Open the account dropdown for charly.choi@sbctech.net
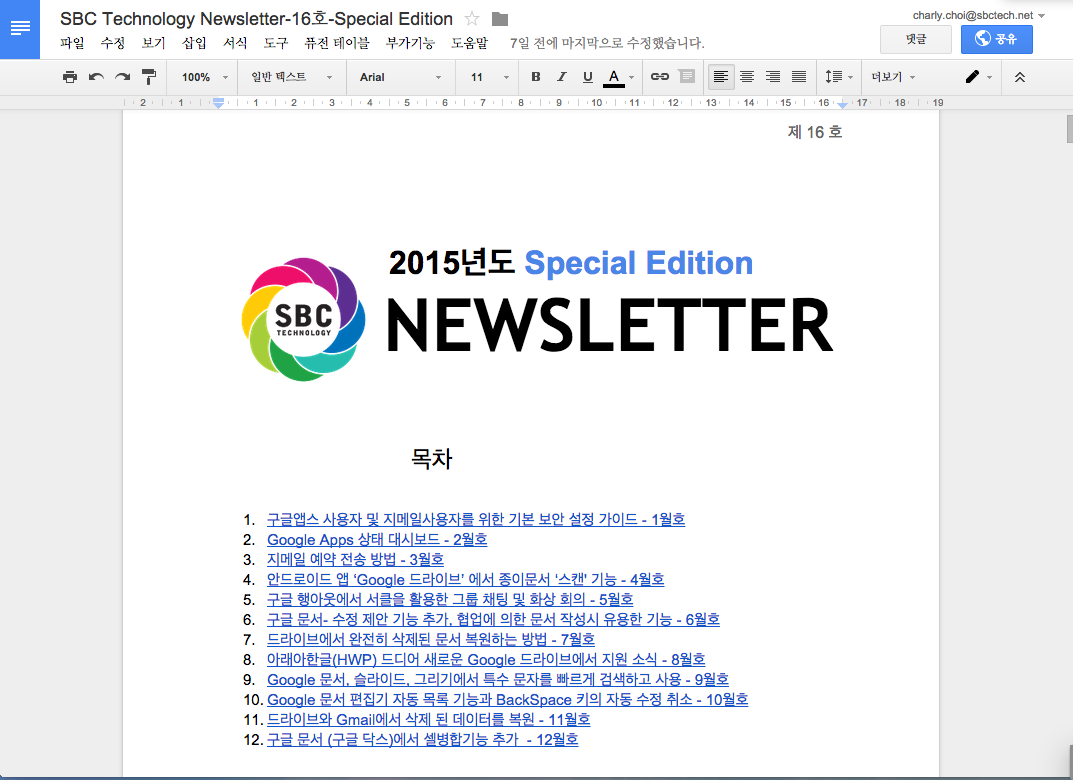The width and height of the screenshot is (1073, 780). (x=979, y=15)
